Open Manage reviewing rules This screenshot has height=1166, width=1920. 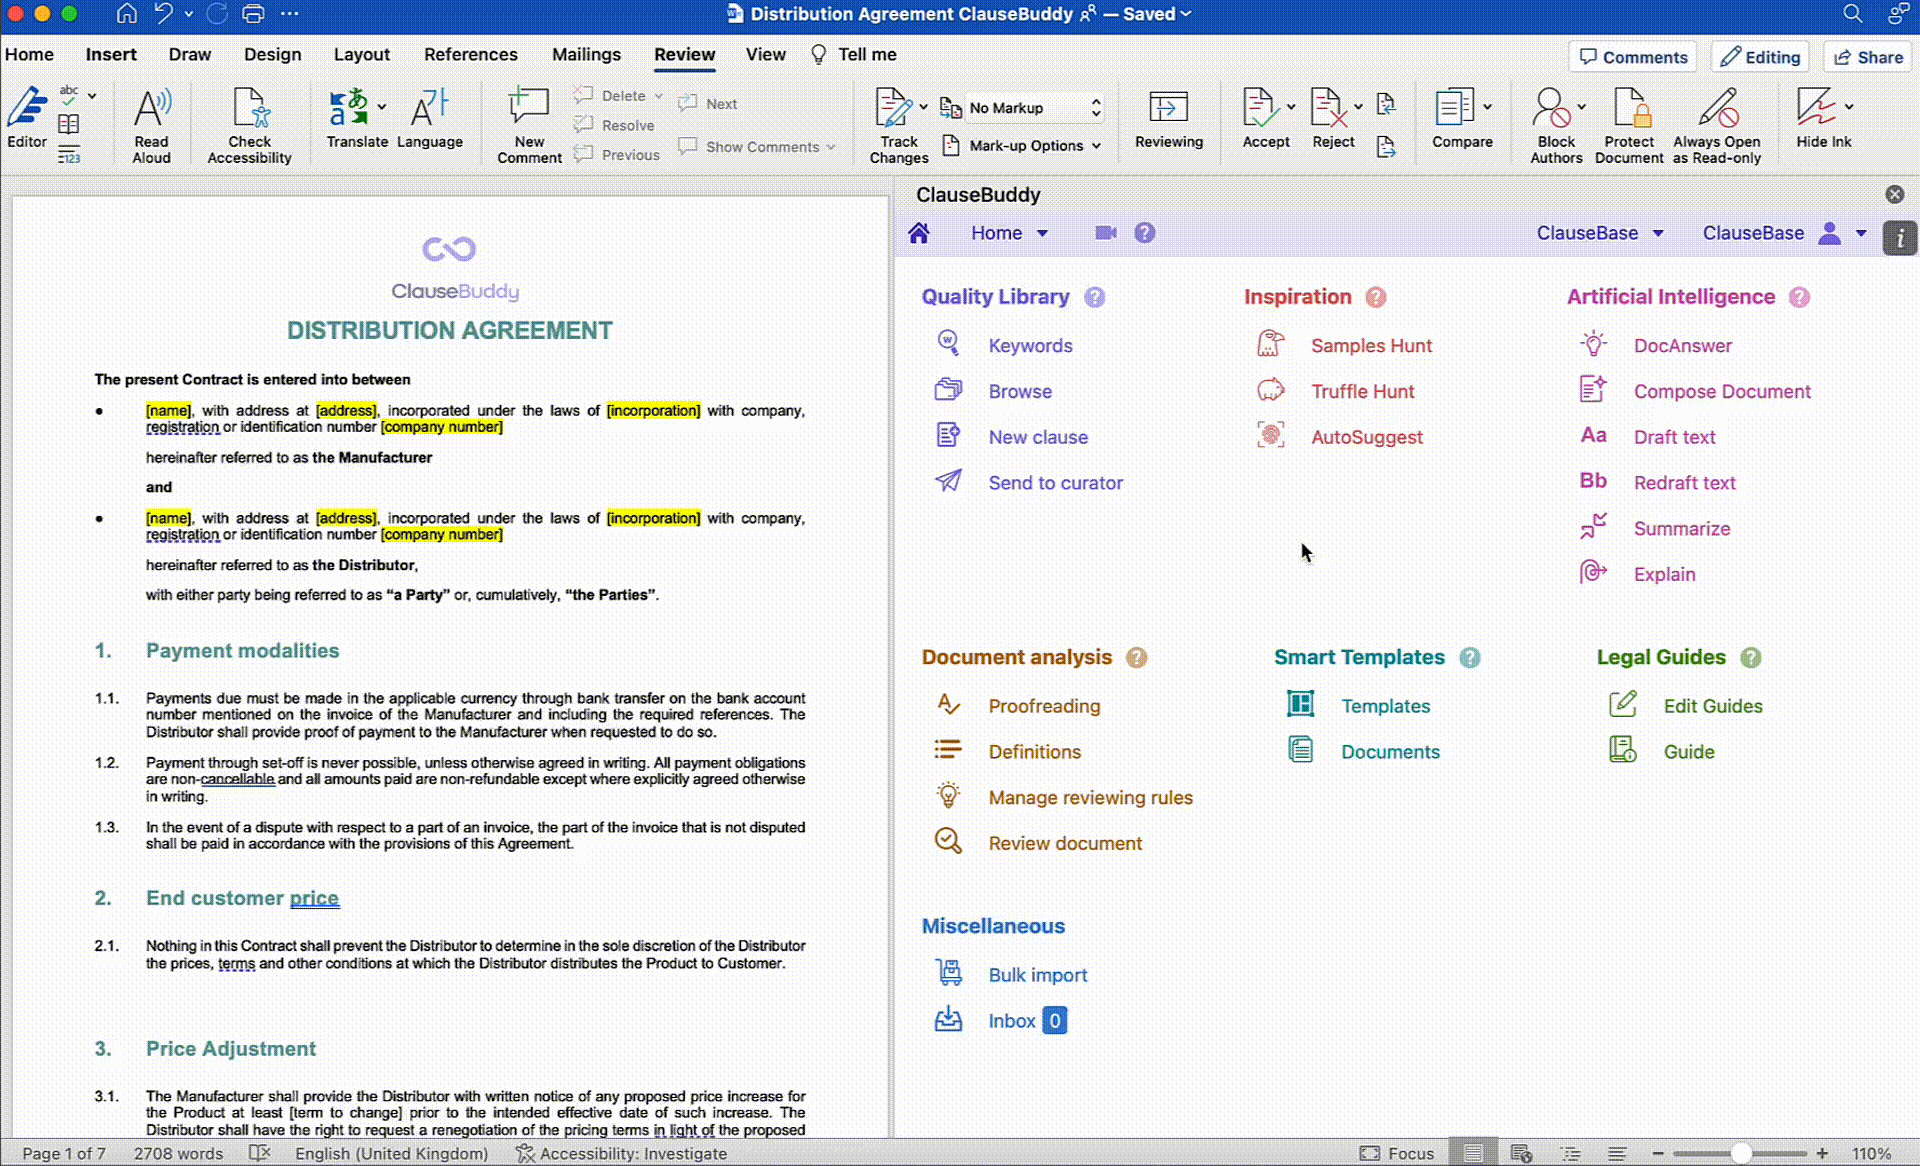coord(1090,798)
